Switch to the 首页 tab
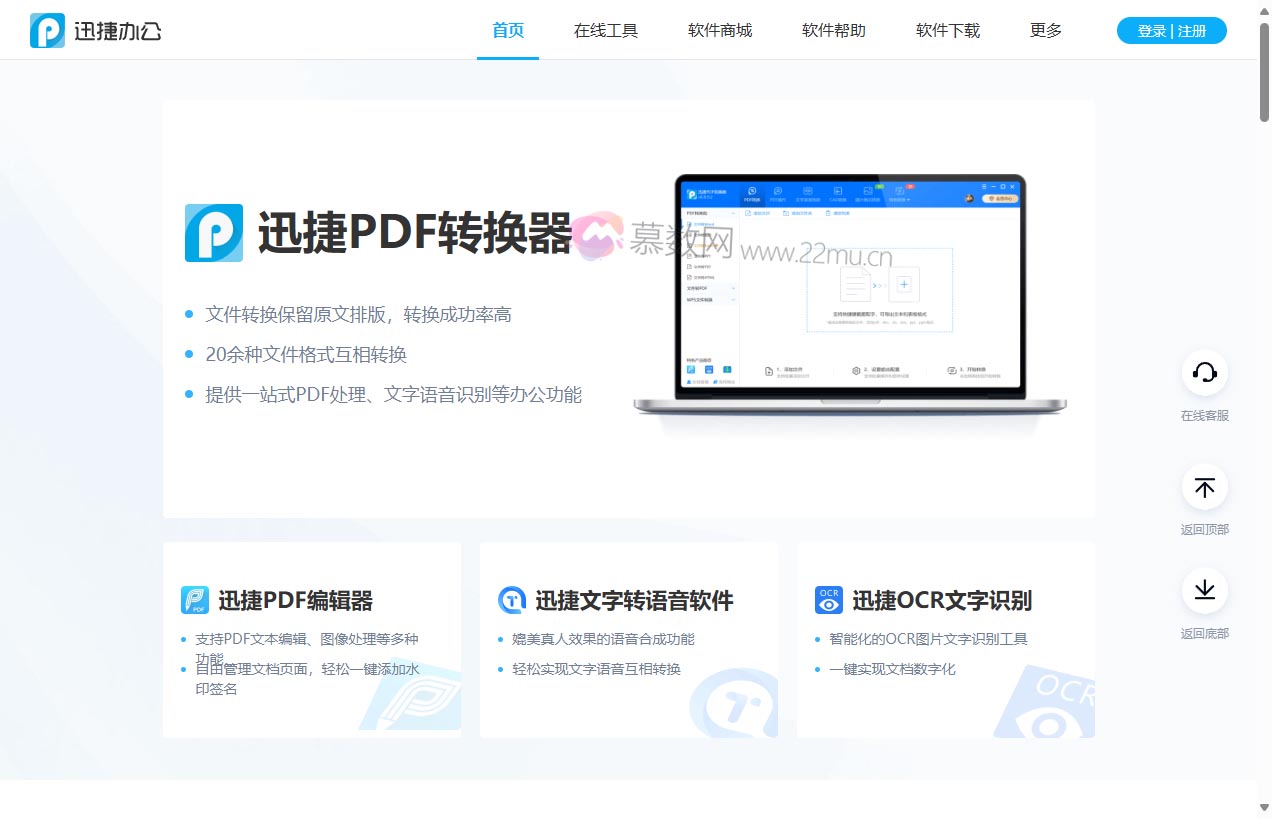This screenshot has width=1272, height=819. pyautogui.click(x=507, y=30)
